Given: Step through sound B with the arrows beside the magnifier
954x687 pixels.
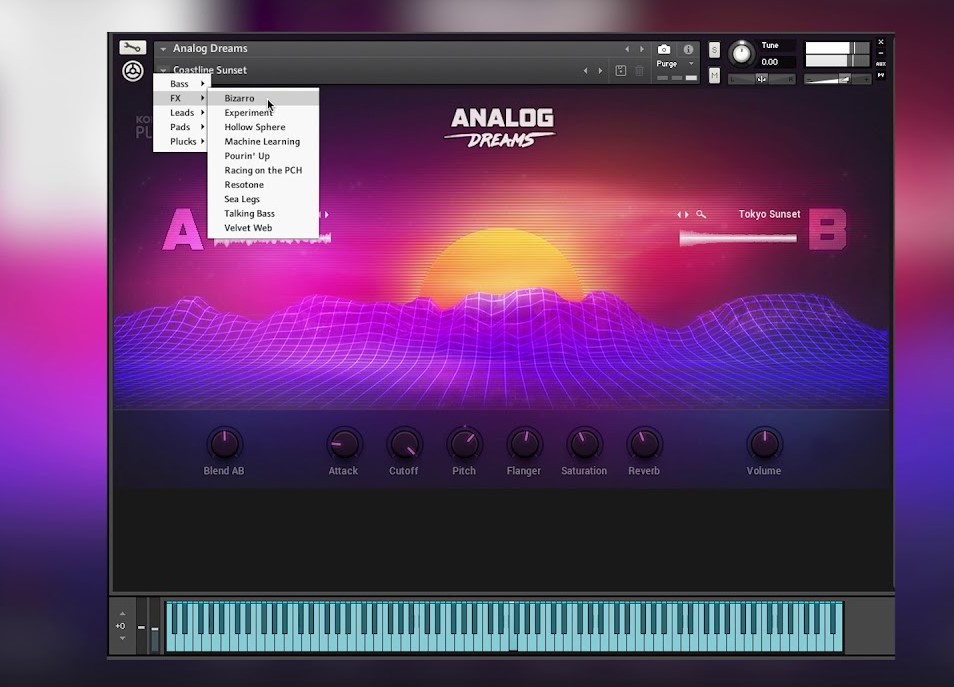Looking at the screenshot, I should (x=683, y=214).
